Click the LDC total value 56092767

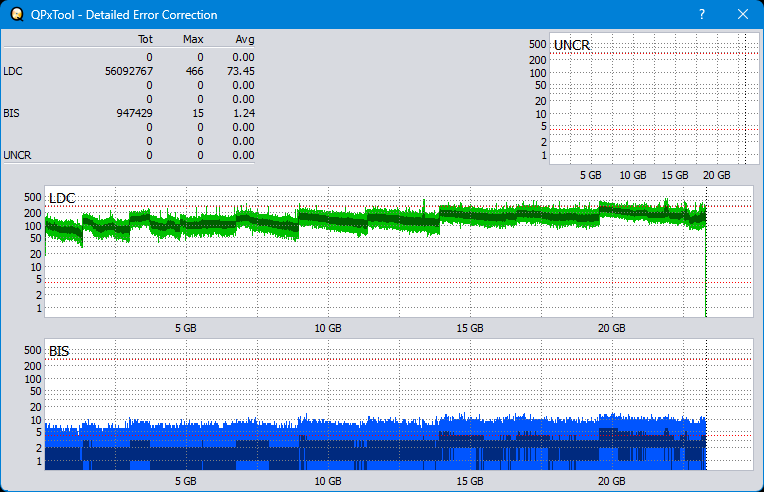point(128,71)
